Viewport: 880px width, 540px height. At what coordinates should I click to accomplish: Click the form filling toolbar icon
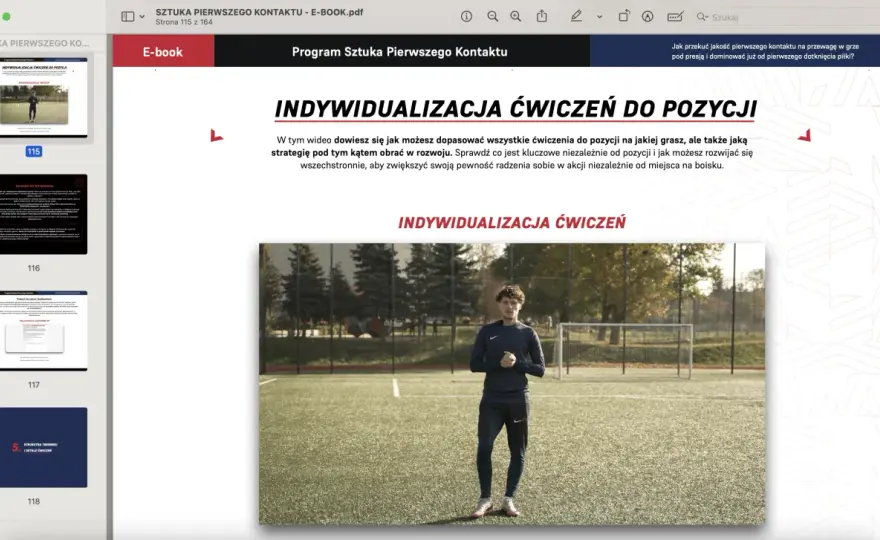click(675, 17)
